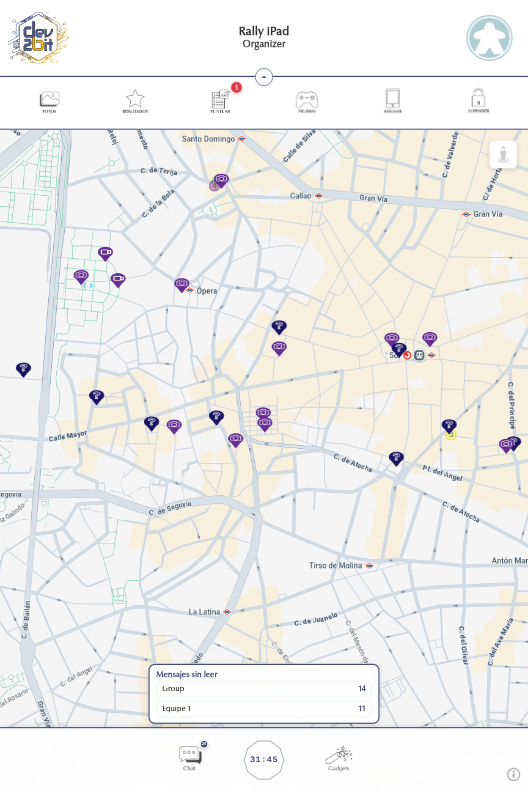Select the camera pin below C. del Príncipe
528x792 pixels.
point(506,445)
